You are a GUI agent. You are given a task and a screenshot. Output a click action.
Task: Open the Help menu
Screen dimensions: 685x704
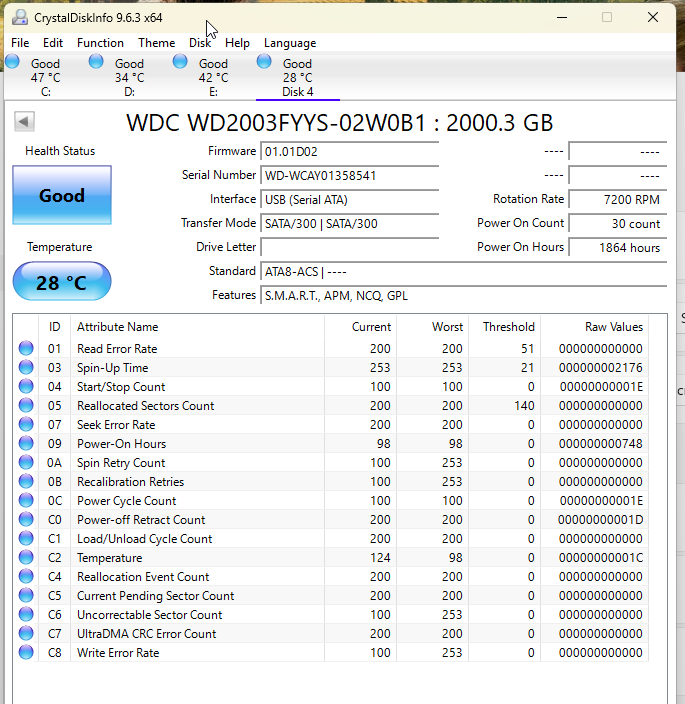tap(237, 43)
